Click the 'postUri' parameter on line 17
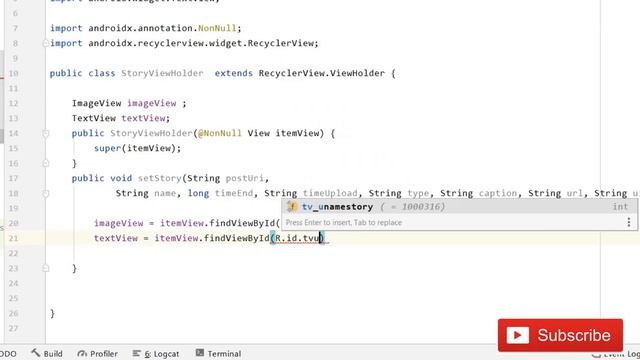 [x=244, y=178]
